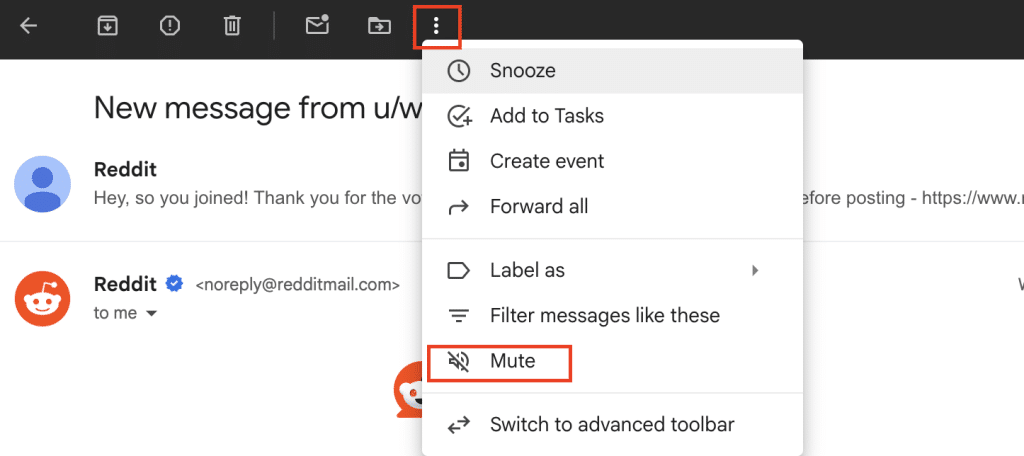
Task: Report this email as spam
Action: pyautogui.click(x=170, y=26)
